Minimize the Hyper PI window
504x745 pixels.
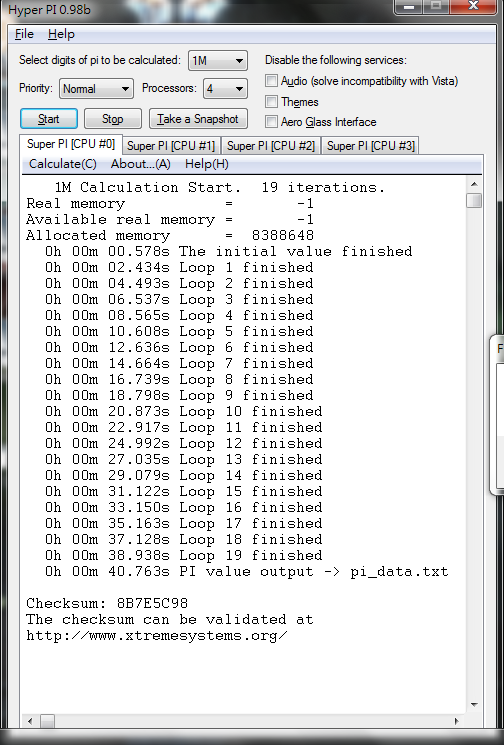click(409, 6)
